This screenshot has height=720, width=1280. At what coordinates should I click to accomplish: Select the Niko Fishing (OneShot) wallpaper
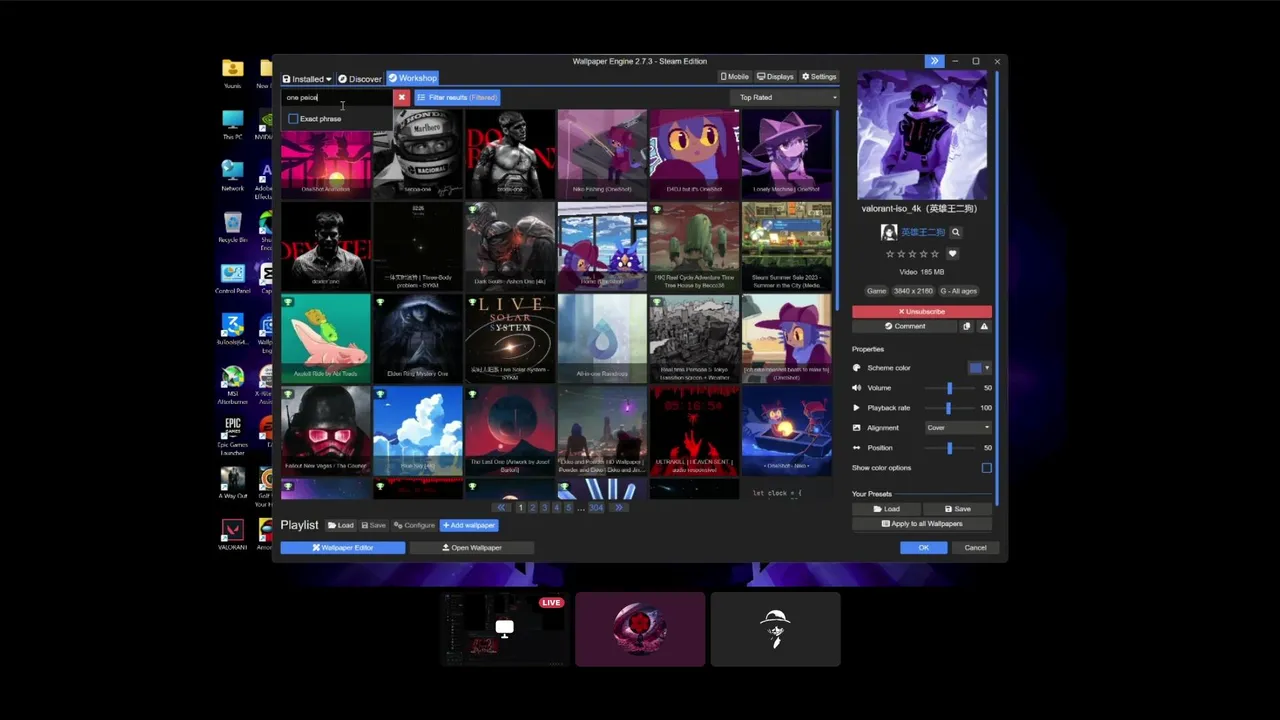click(x=602, y=154)
